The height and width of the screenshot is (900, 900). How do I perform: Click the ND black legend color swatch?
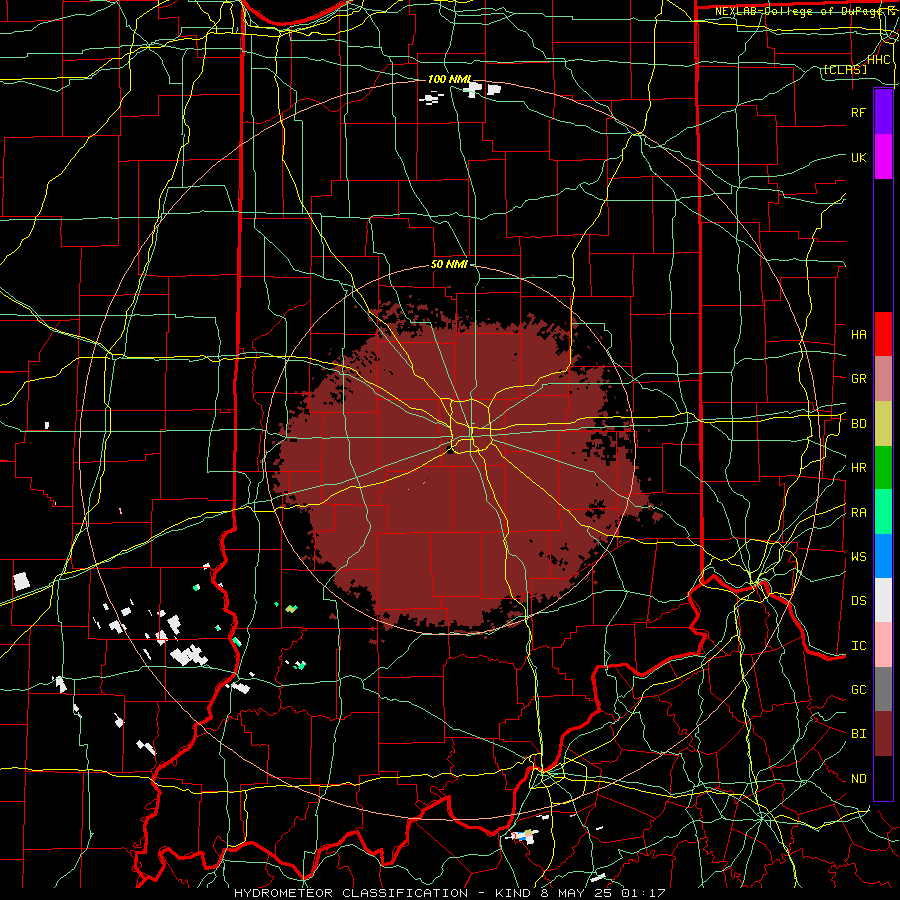(x=883, y=778)
